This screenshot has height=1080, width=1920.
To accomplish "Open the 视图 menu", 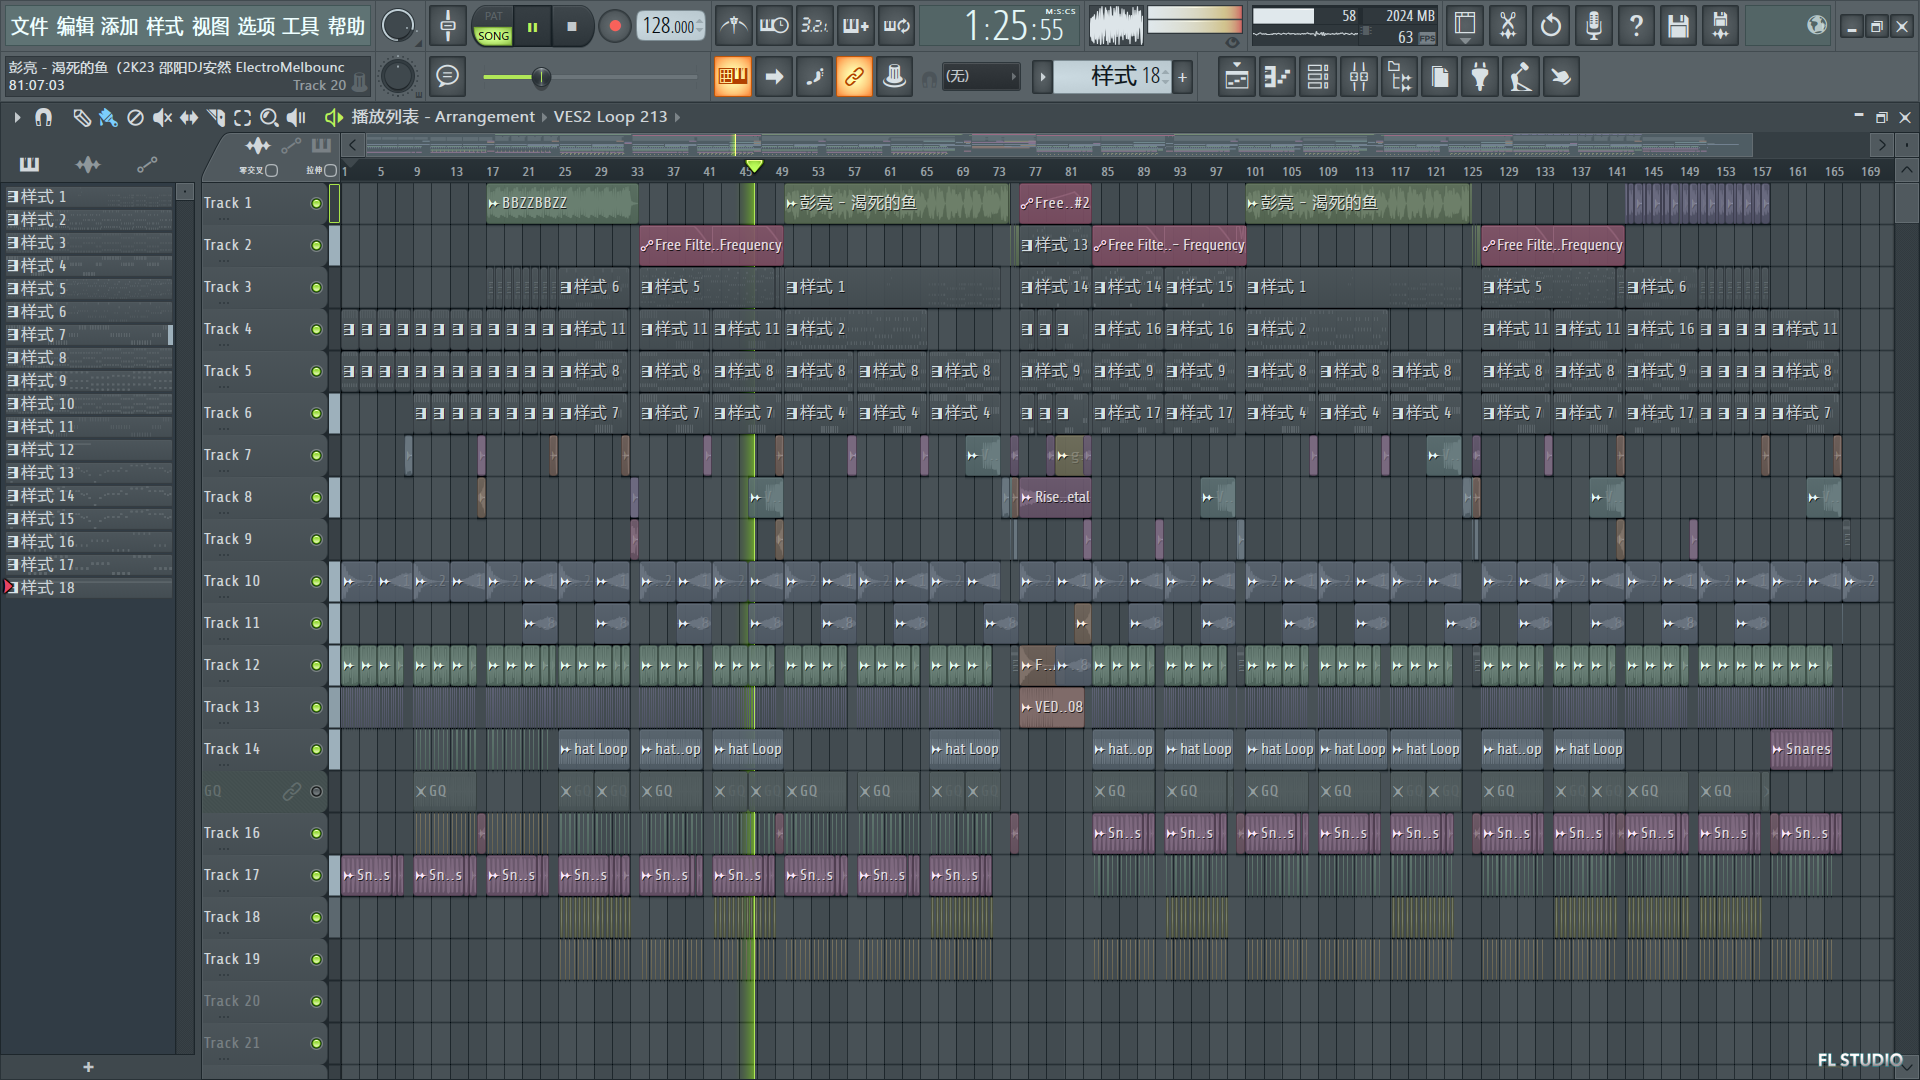I will tap(210, 26).
